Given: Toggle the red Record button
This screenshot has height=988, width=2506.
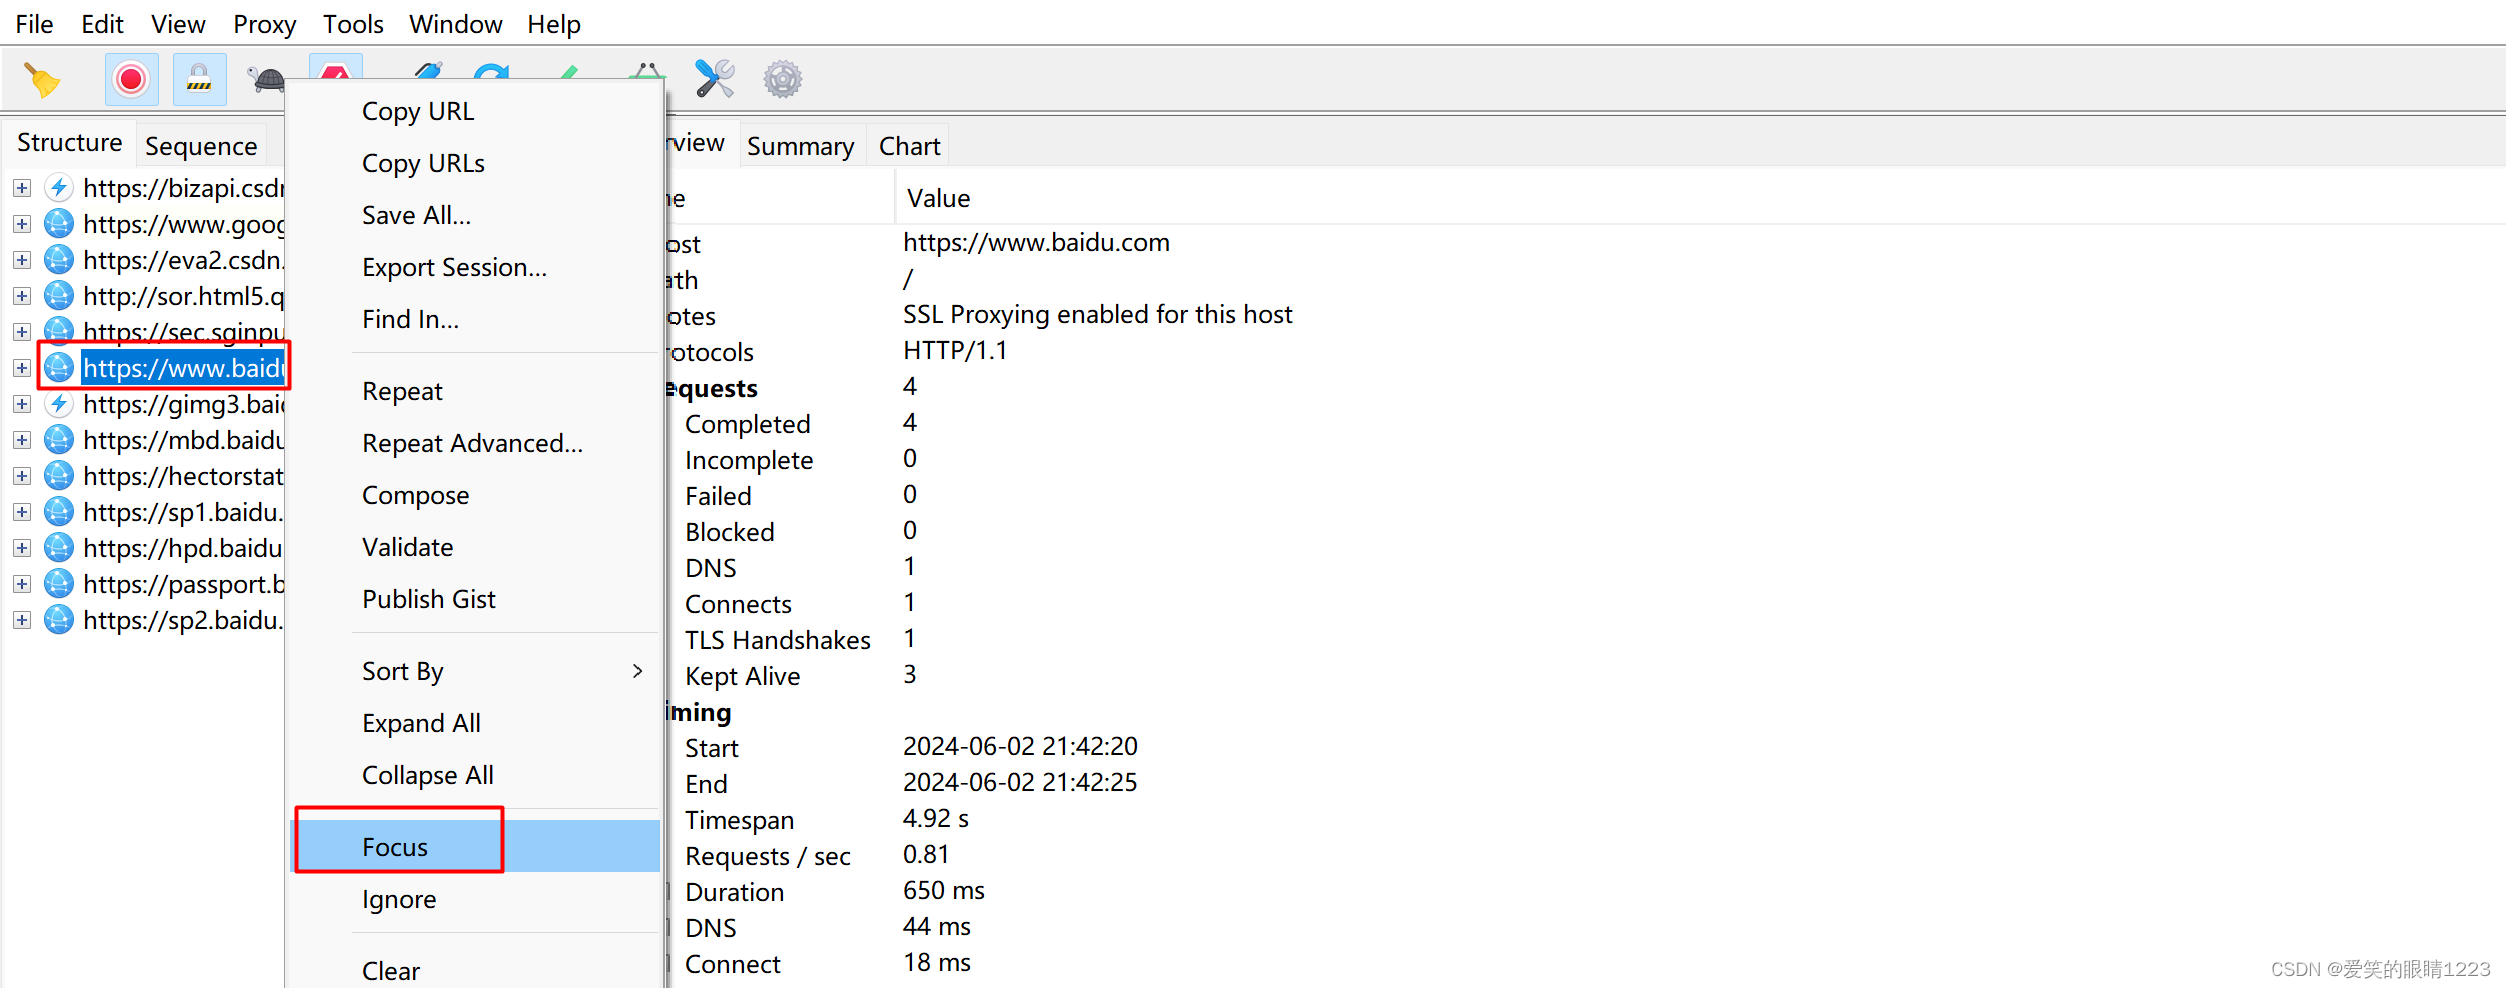Looking at the screenshot, I should pos(131,79).
